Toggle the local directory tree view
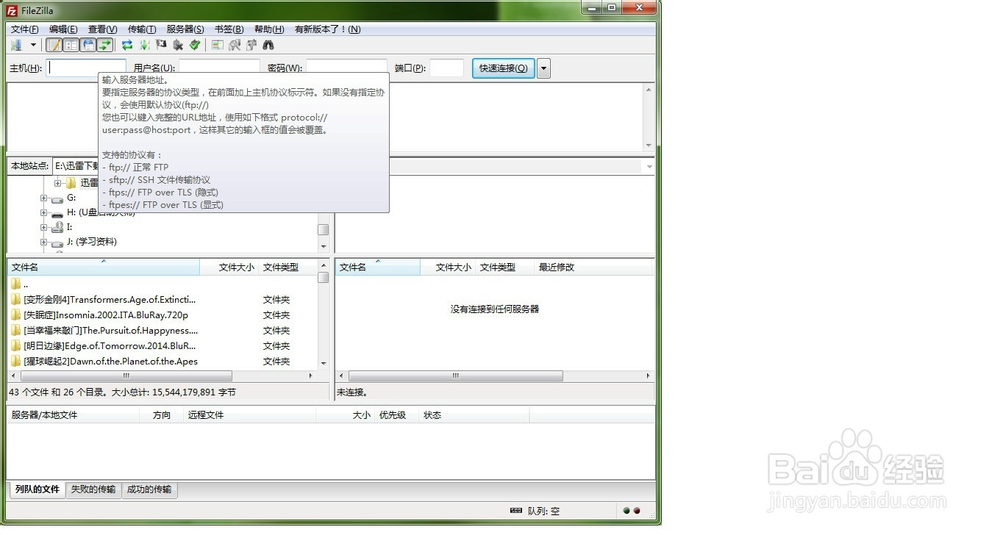 point(71,45)
